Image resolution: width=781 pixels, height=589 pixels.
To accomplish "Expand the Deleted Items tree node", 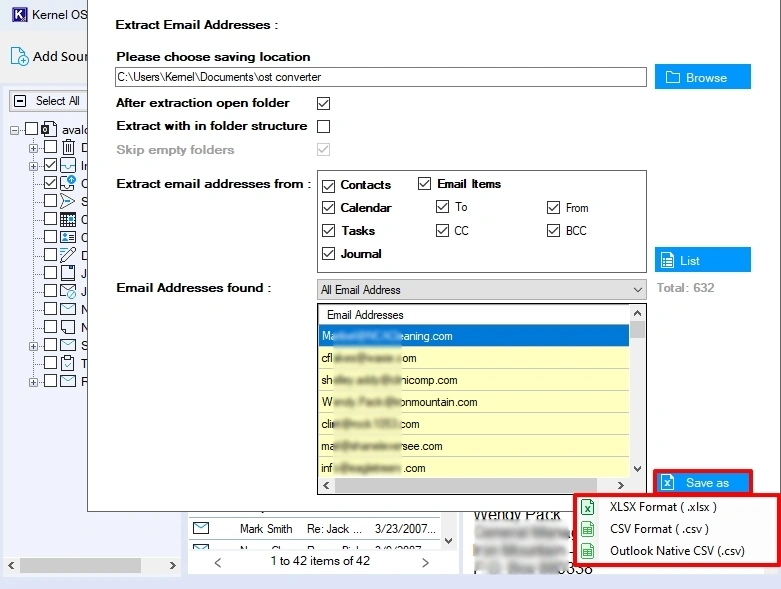I will coord(33,147).
